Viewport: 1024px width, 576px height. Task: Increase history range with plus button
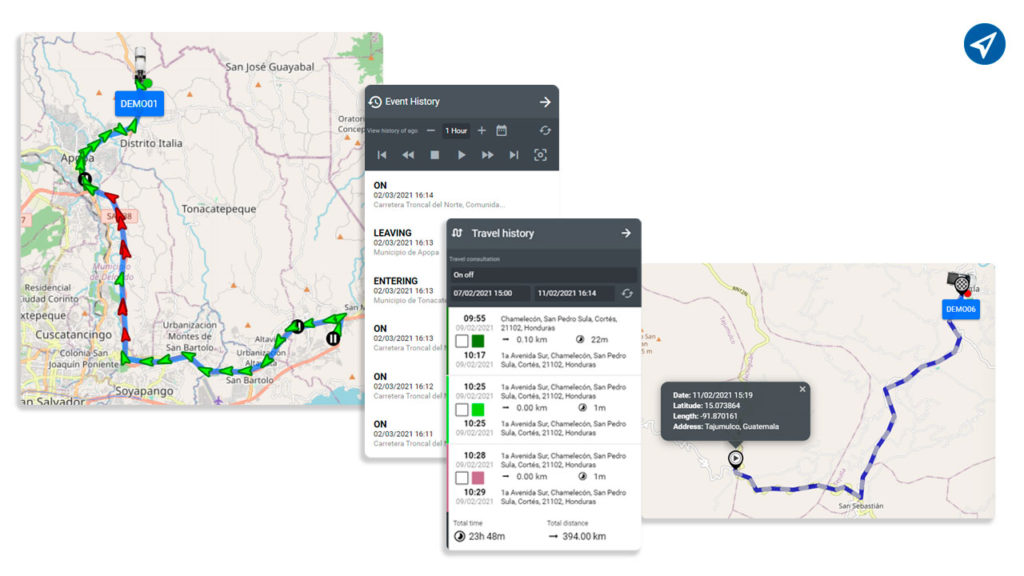481,131
